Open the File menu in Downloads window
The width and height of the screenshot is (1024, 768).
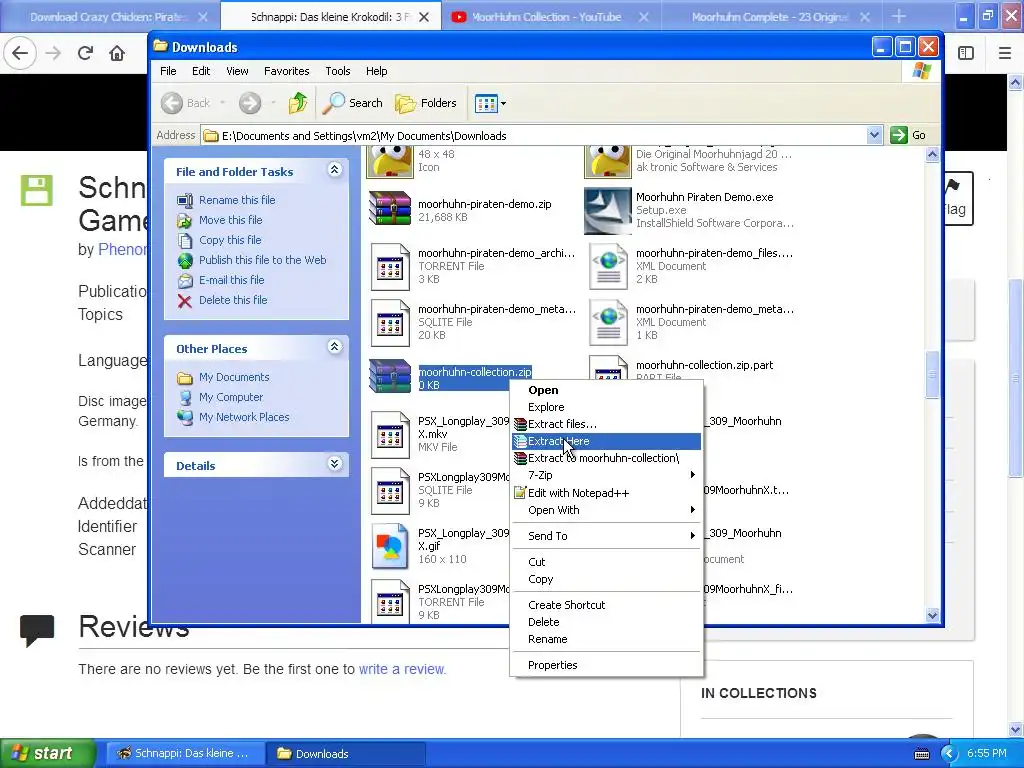coord(168,71)
